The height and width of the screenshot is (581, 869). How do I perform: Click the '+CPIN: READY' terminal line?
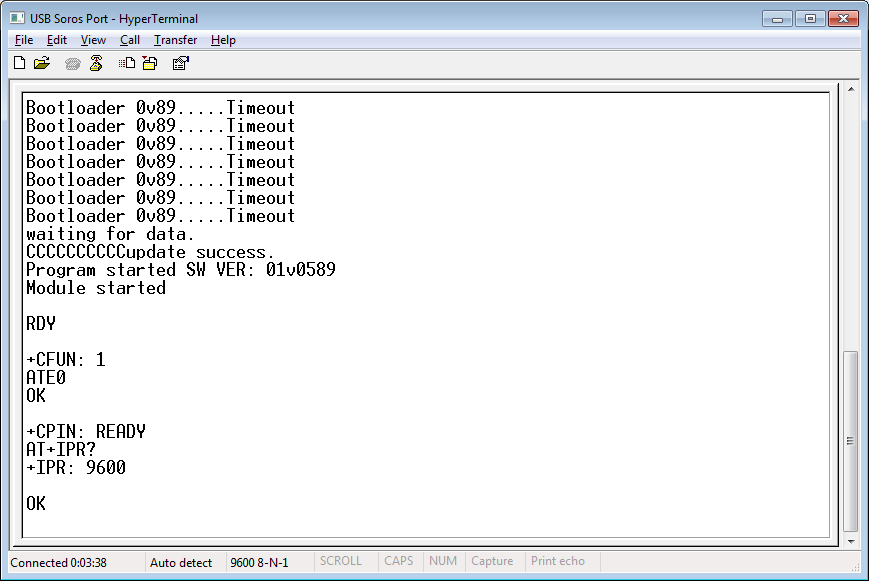click(x=86, y=432)
